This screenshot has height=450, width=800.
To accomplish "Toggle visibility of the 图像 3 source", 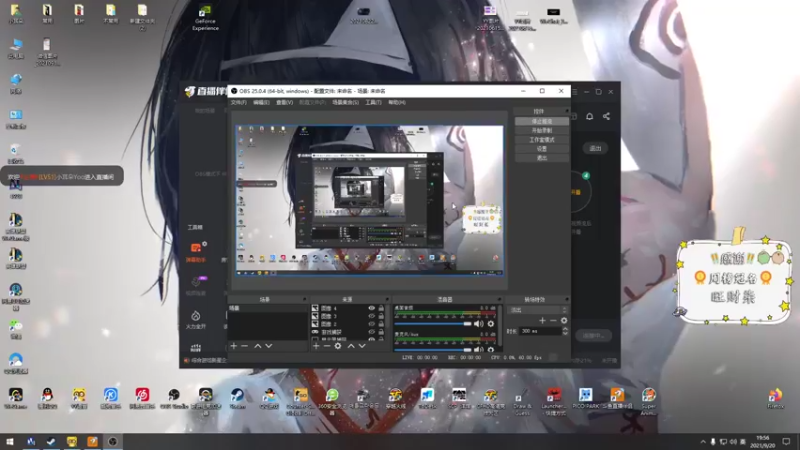I will 371,316.
